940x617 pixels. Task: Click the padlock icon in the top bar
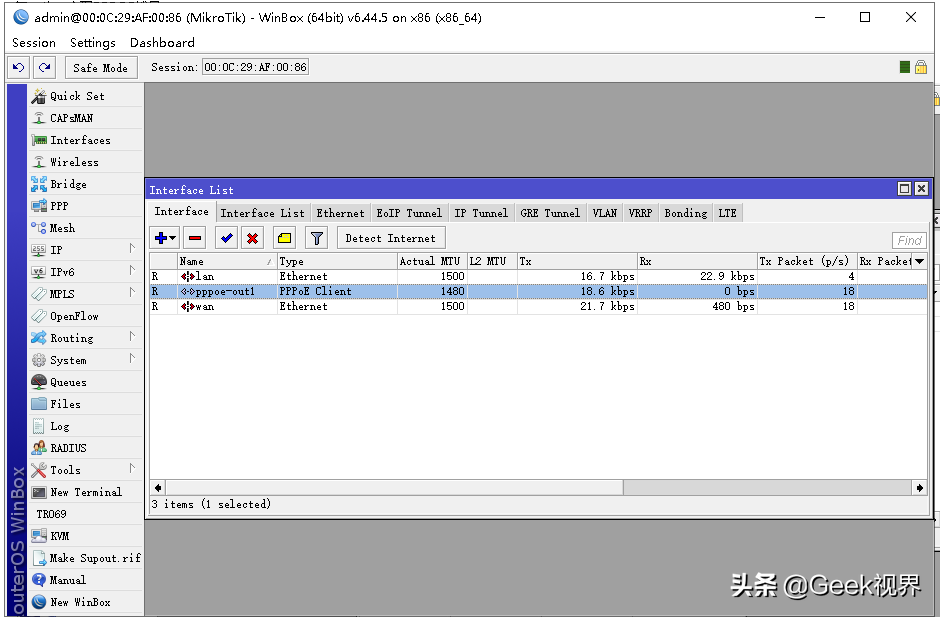point(921,67)
